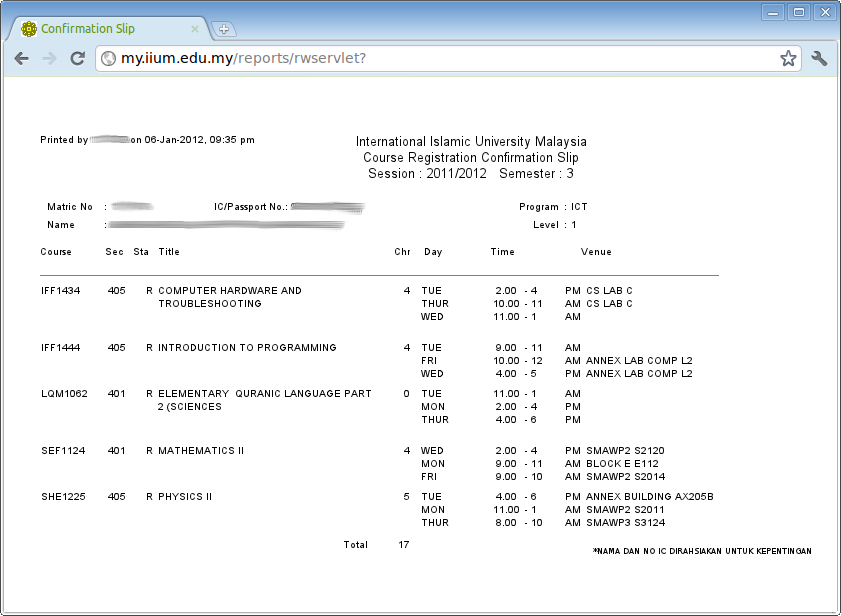Viewport: 841px width, 616px height.
Task: Click course code LQM1062
Action: tap(64, 394)
